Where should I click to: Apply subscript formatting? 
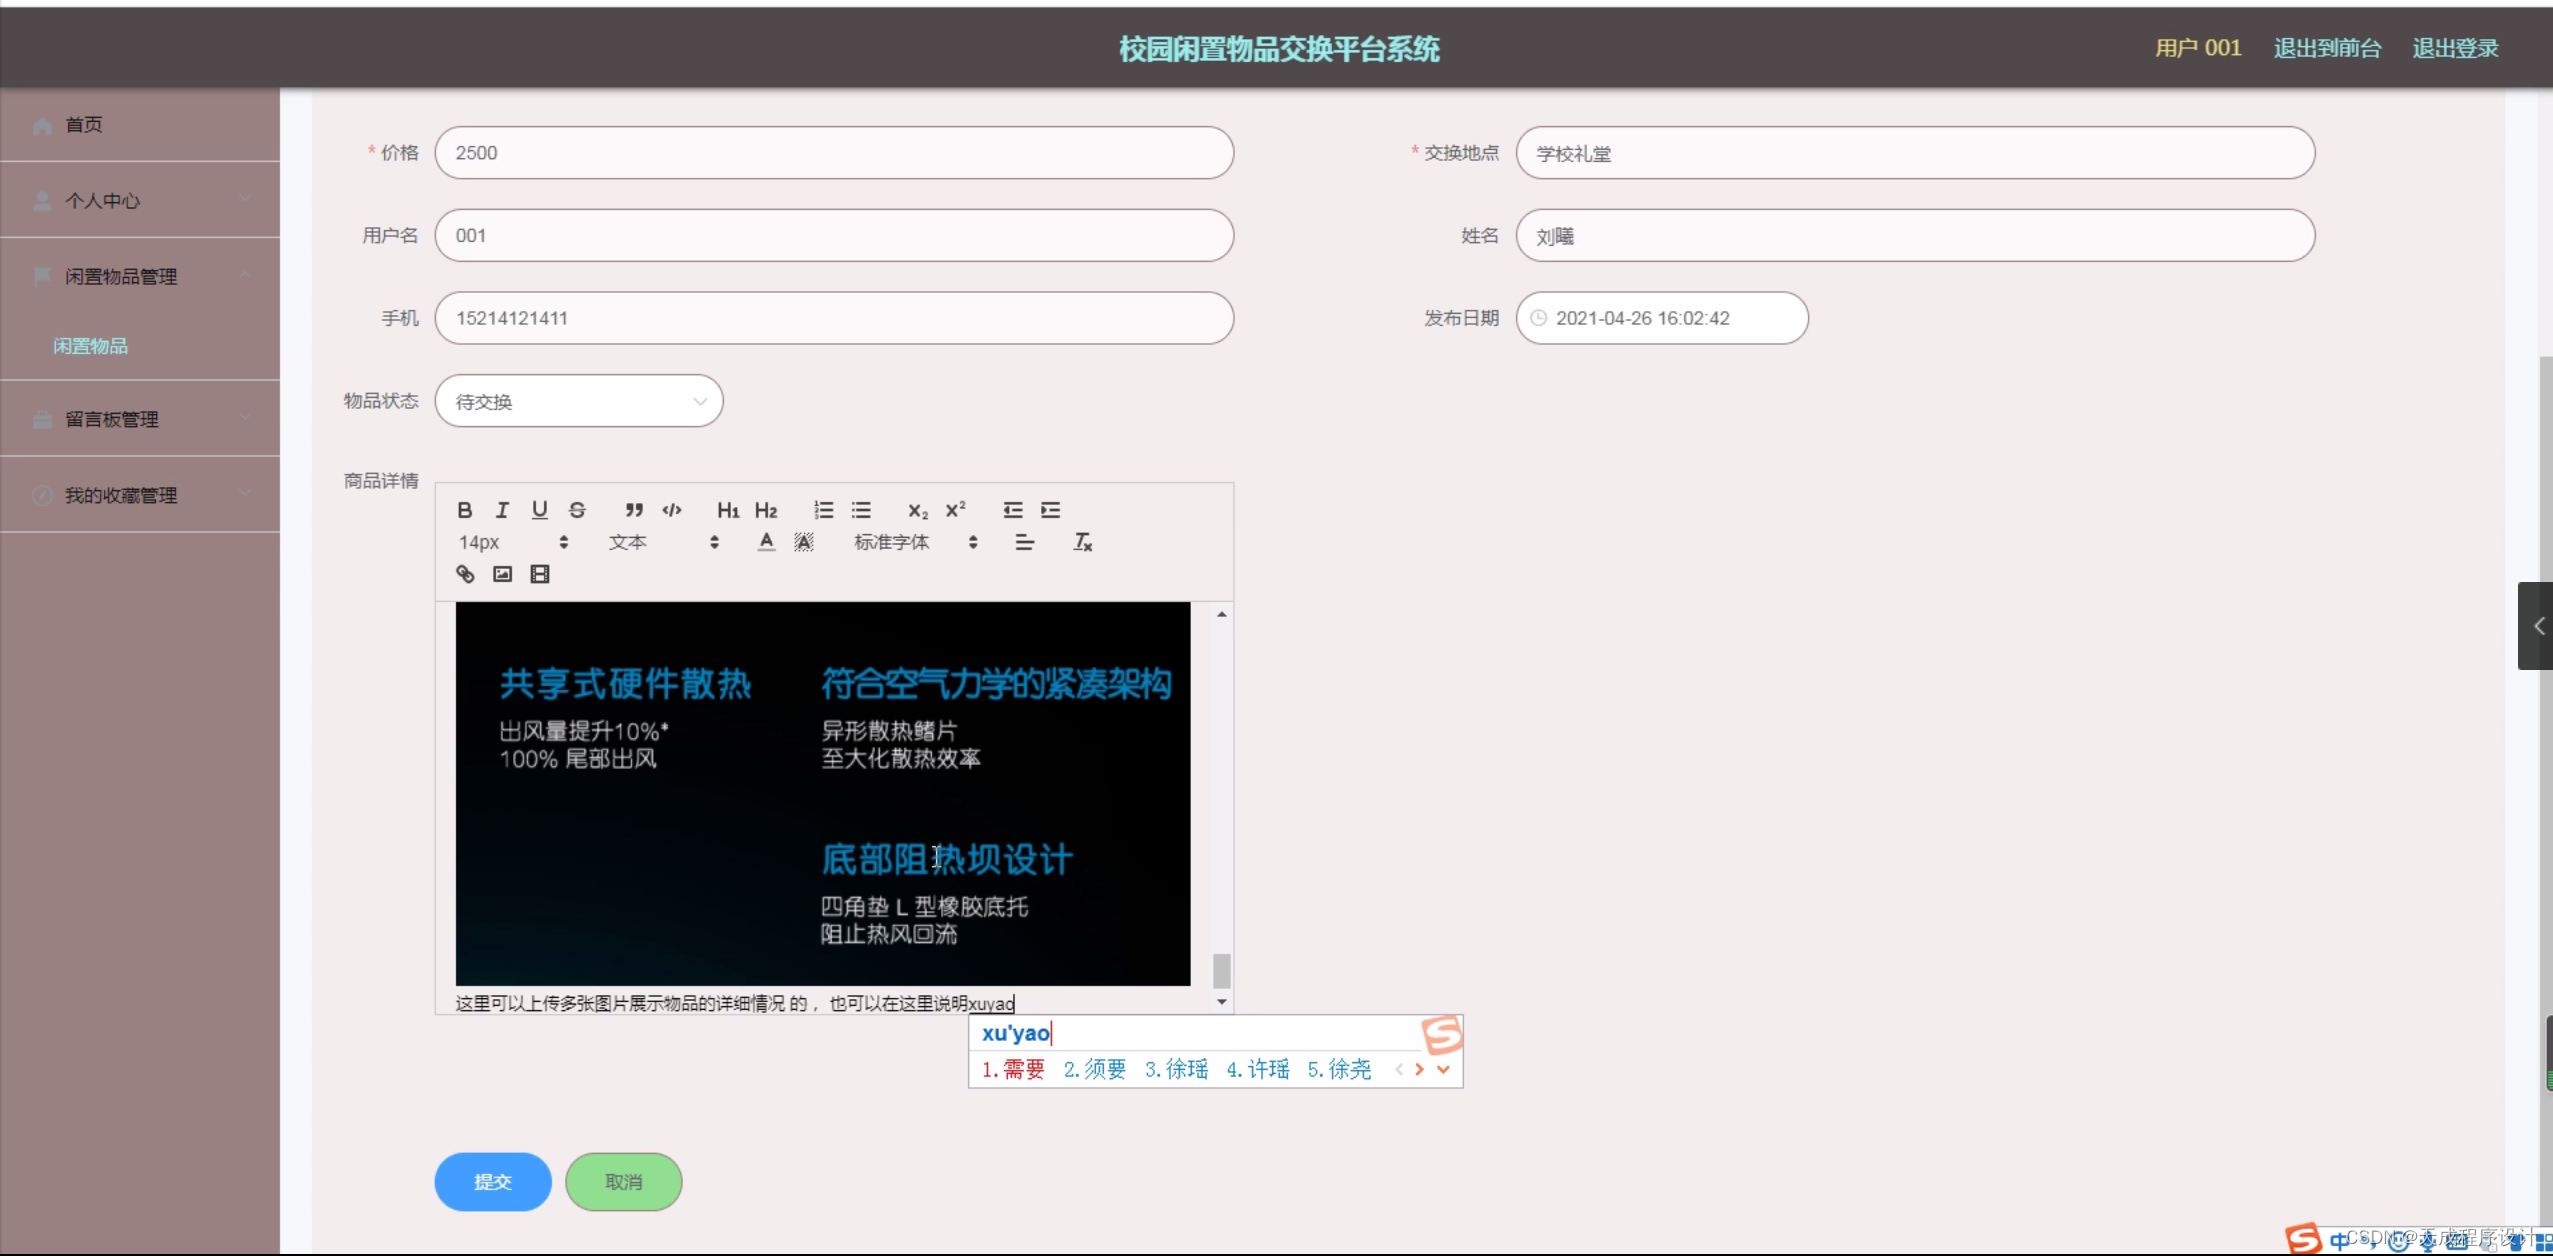point(916,511)
